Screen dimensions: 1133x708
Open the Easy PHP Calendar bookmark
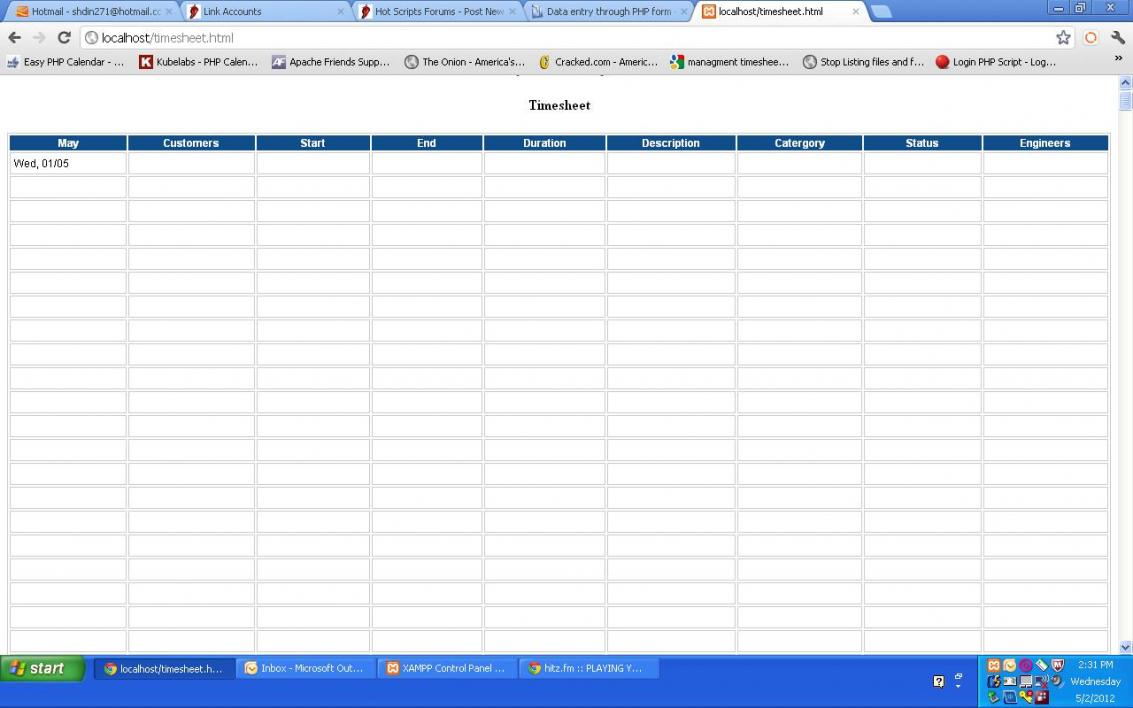coord(65,62)
